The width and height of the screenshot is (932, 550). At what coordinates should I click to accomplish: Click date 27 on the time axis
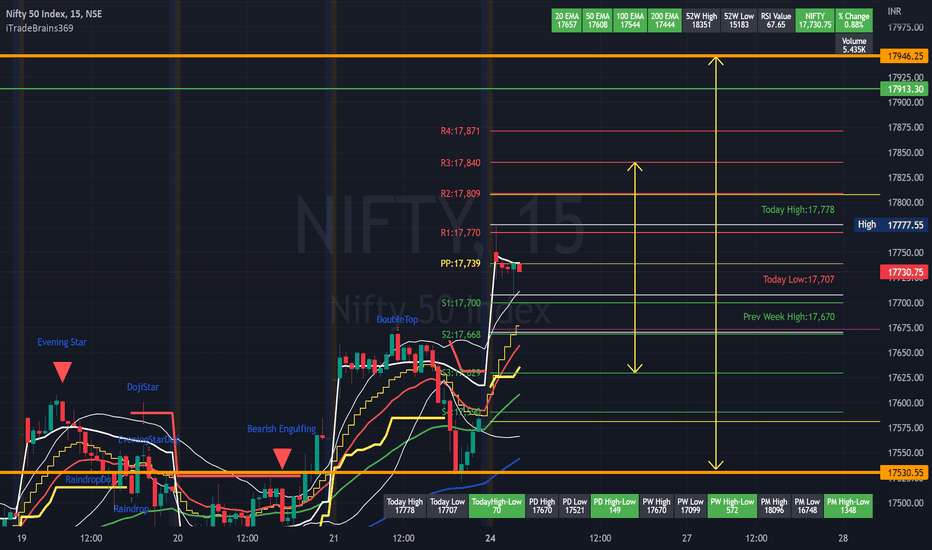687,538
